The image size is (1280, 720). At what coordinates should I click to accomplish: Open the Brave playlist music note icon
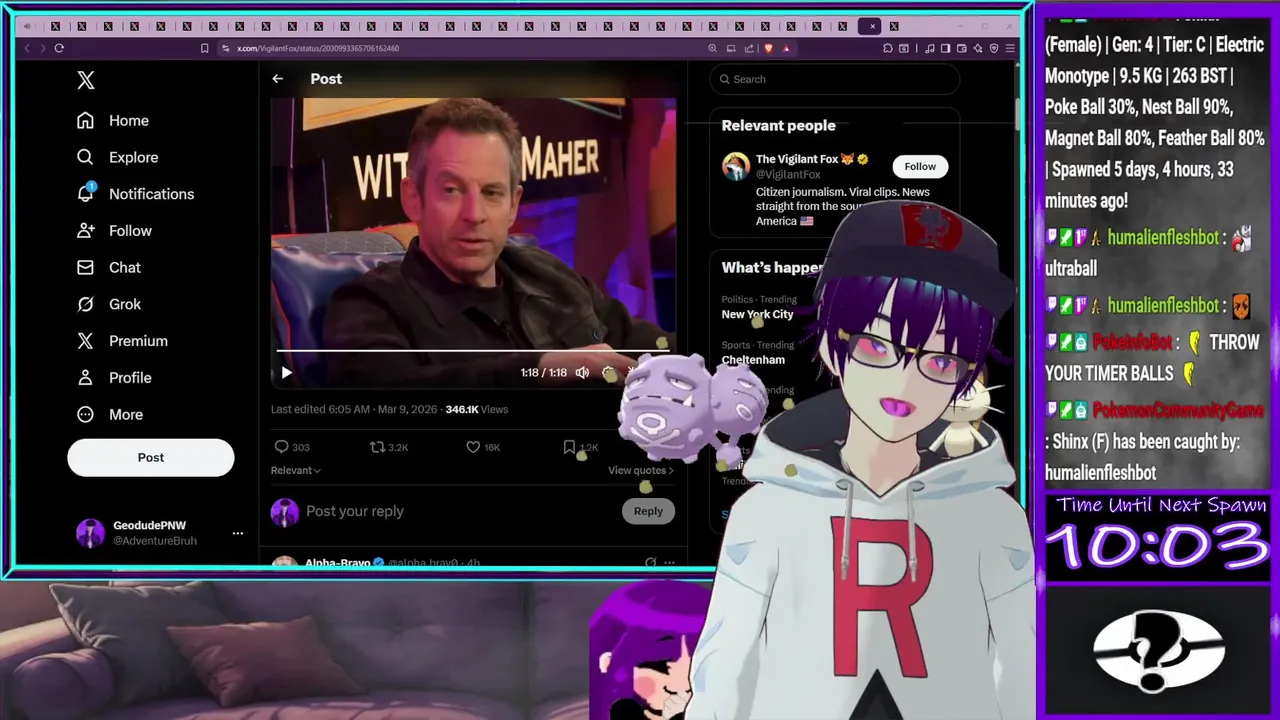click(929, 48)
